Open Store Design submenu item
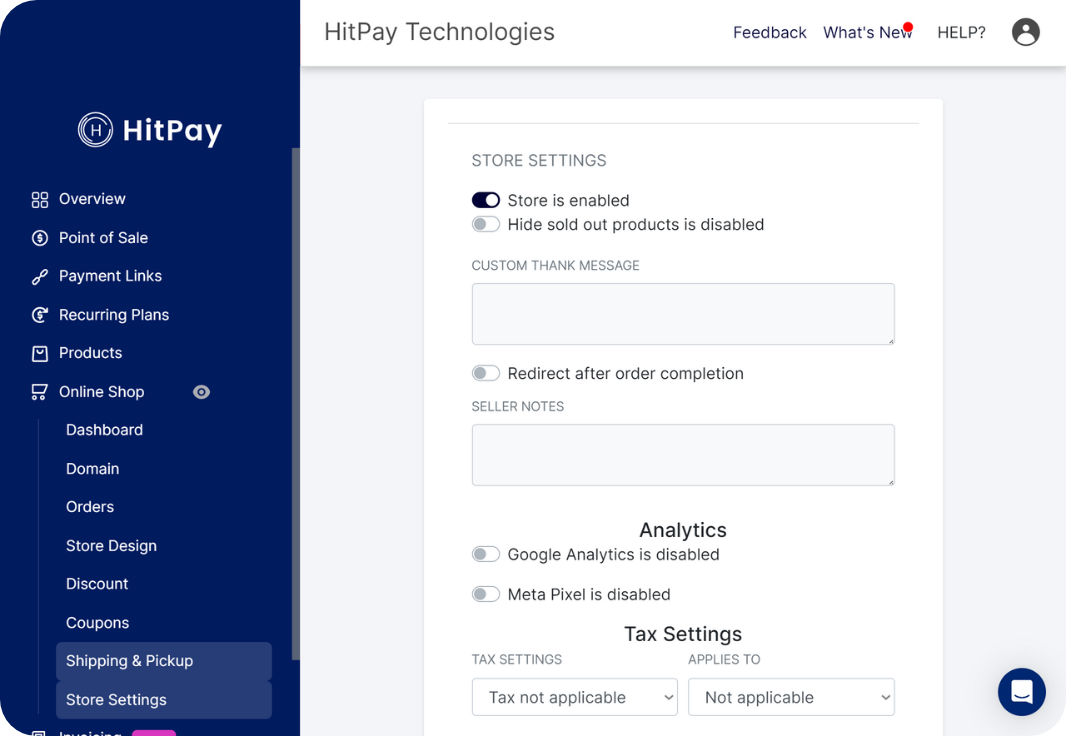This screenshot has width=1066, height=736. [111, 546]
